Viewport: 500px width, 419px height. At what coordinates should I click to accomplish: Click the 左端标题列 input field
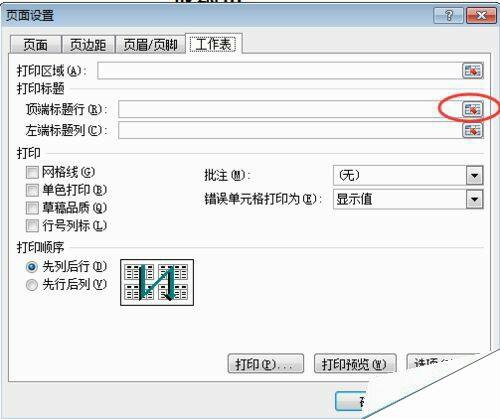[x=290, y=130]
